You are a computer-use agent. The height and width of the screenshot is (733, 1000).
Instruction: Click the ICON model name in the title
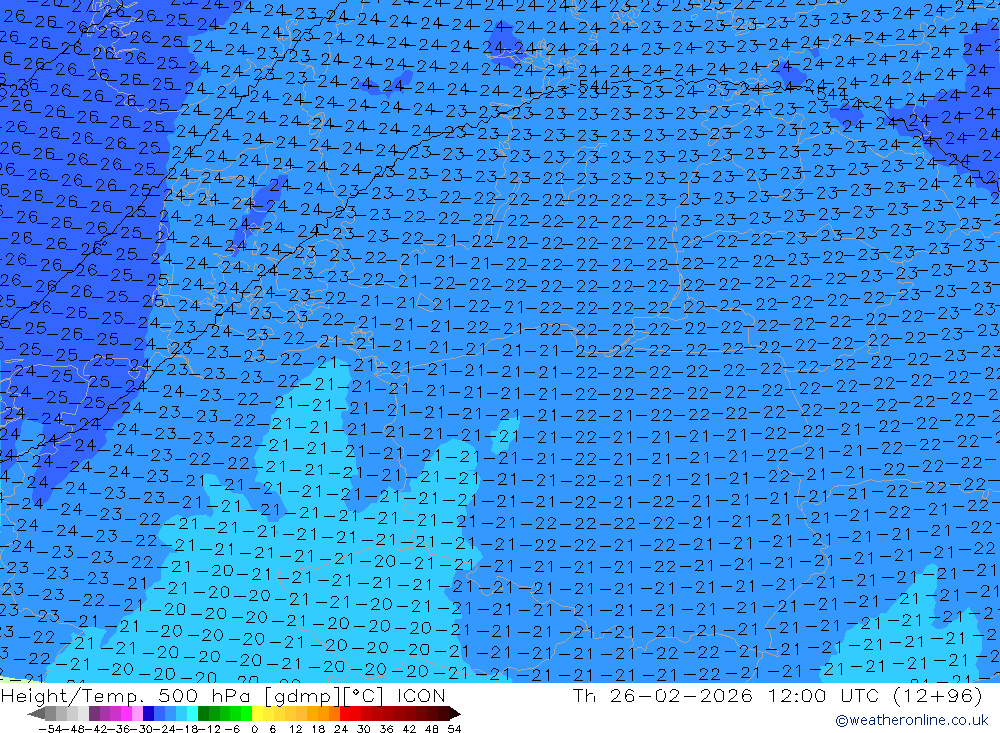[x=420, y=695]
